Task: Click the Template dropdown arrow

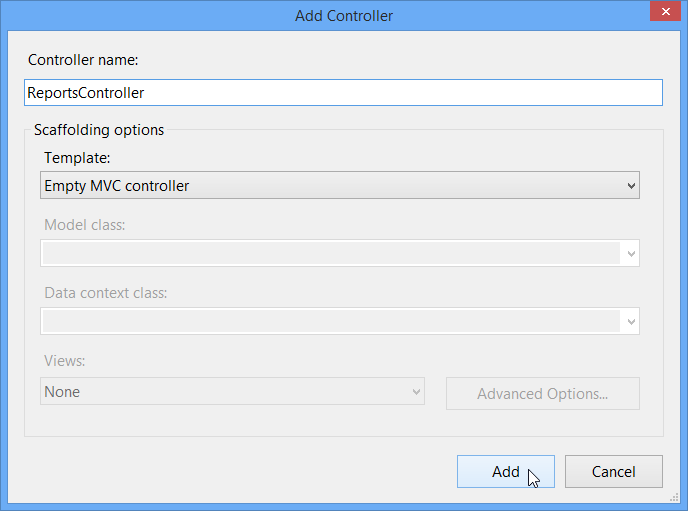Action: 631,185
